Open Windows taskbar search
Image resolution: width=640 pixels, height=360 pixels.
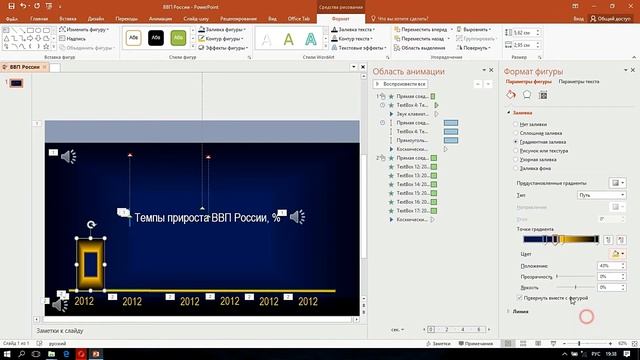click(x=22, y=354)
